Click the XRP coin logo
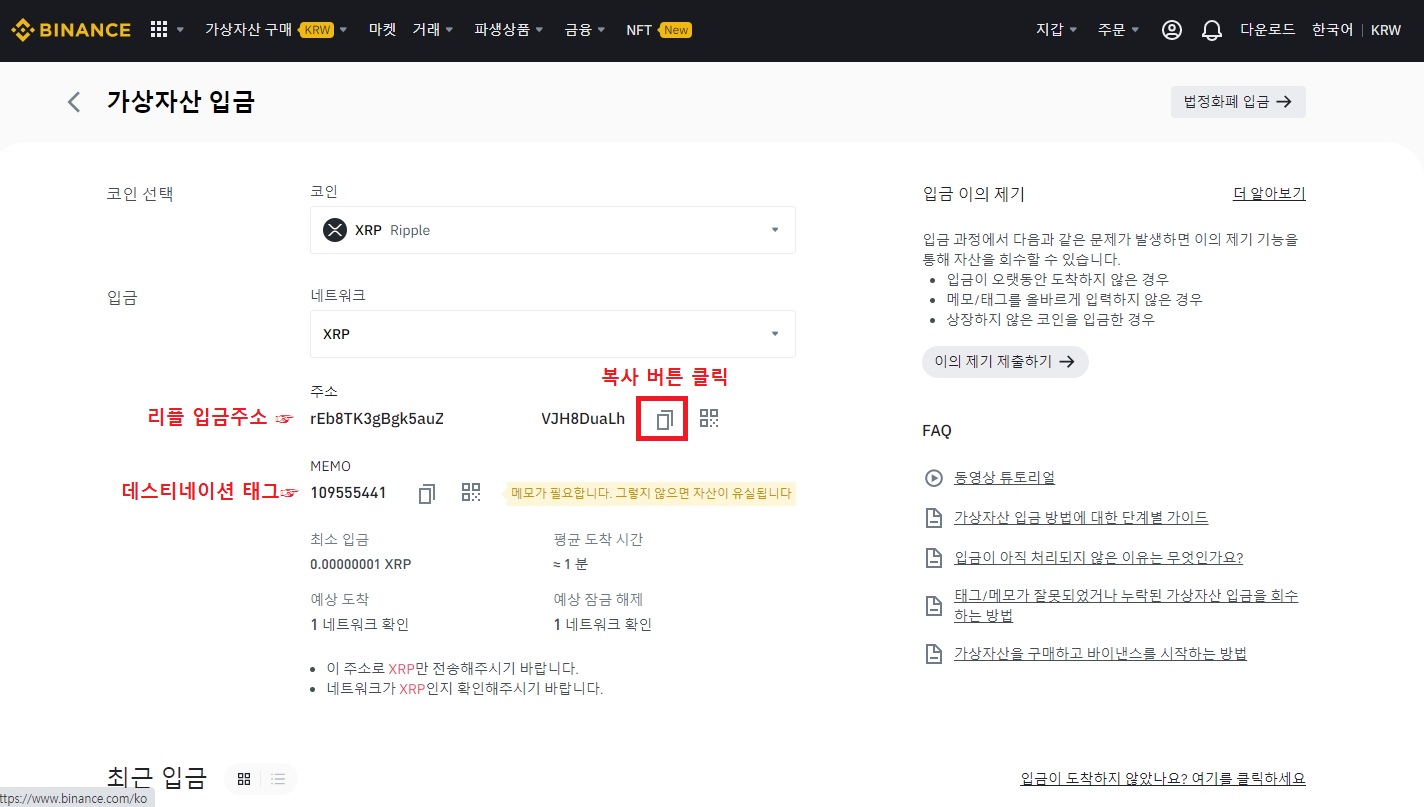Image resolution: width=1424 pixels, height=807 pixels. coord(334,230)
